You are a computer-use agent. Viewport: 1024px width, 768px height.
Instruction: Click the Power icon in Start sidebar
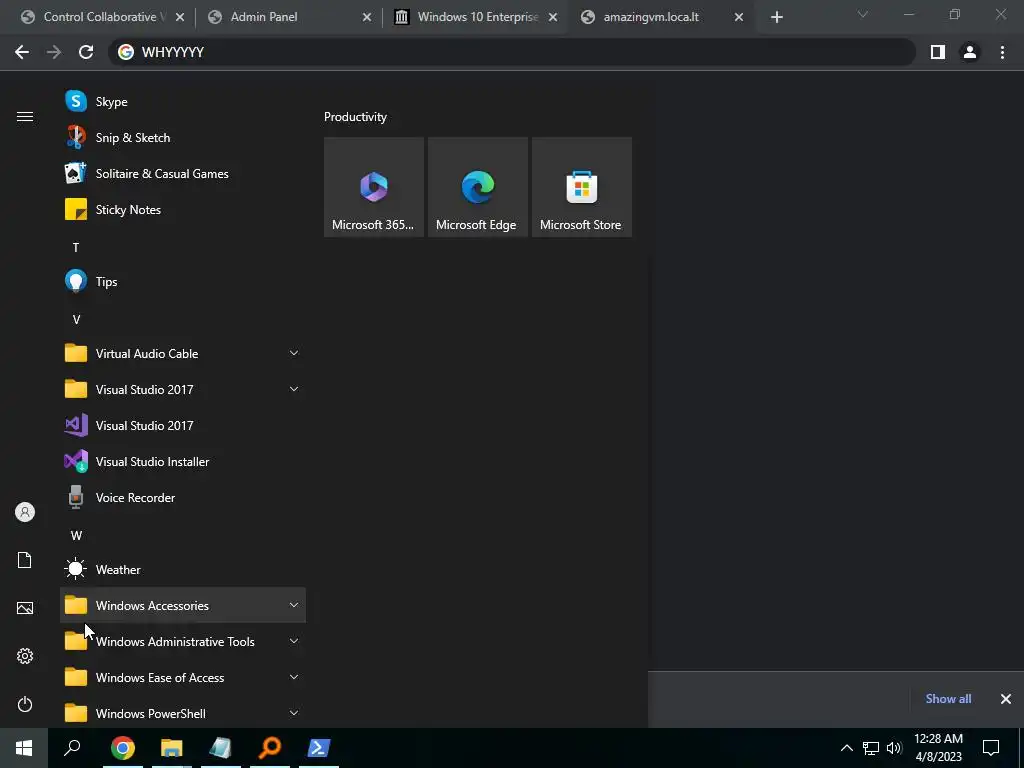tap(25, 704)
